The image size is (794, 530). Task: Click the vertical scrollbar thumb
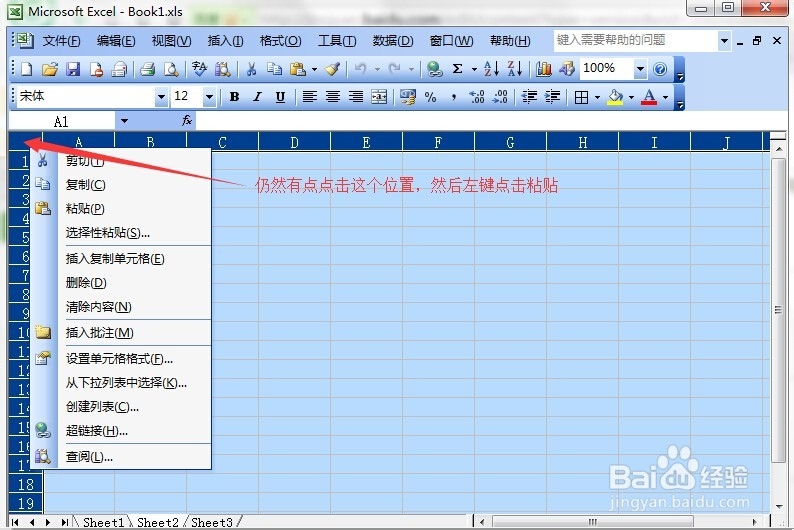point(778,310)
